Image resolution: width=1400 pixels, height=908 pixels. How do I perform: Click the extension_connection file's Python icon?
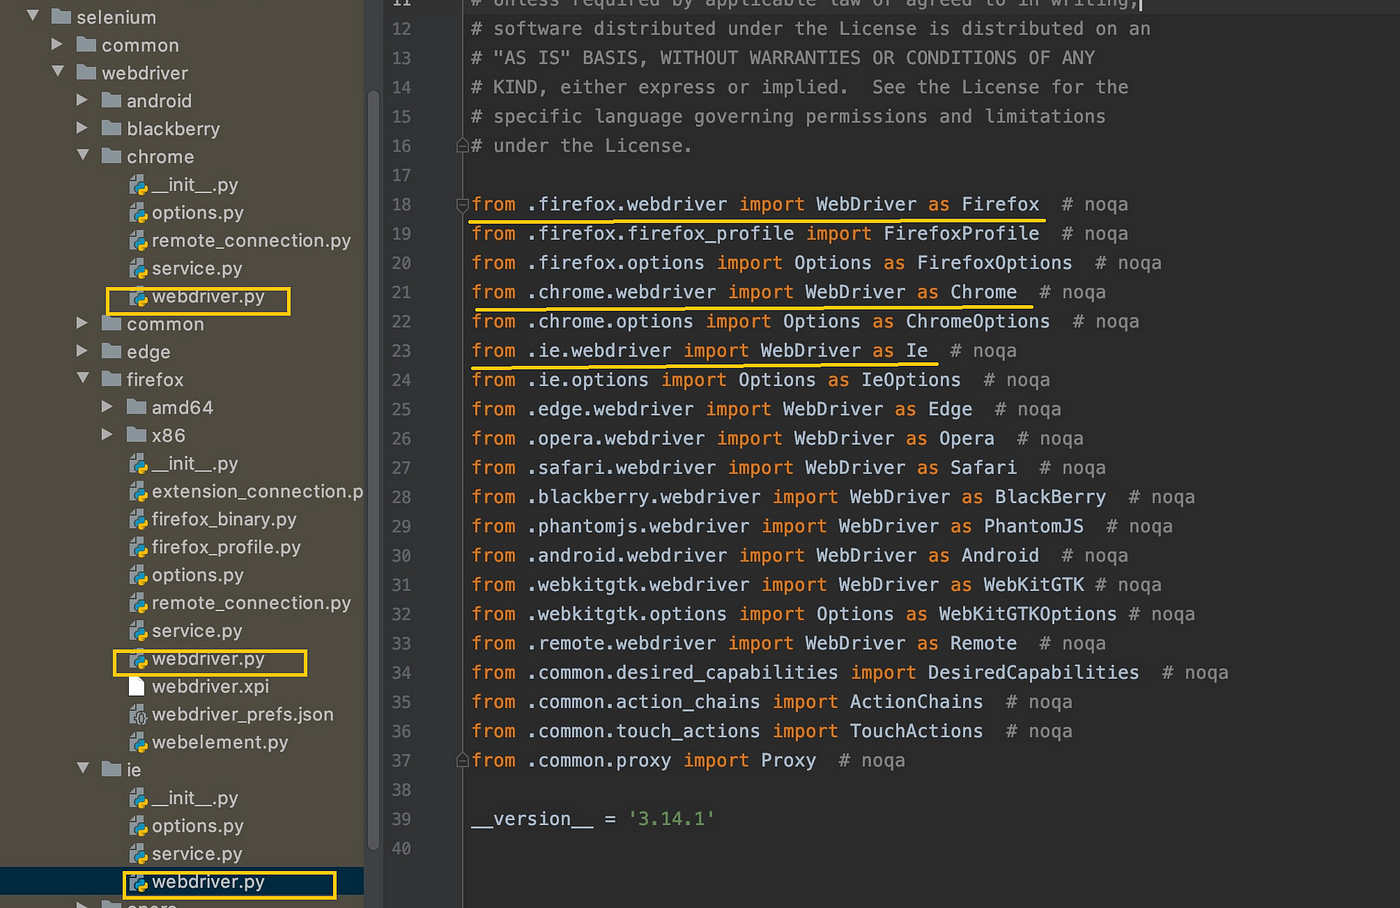click(x=139, y=492)
